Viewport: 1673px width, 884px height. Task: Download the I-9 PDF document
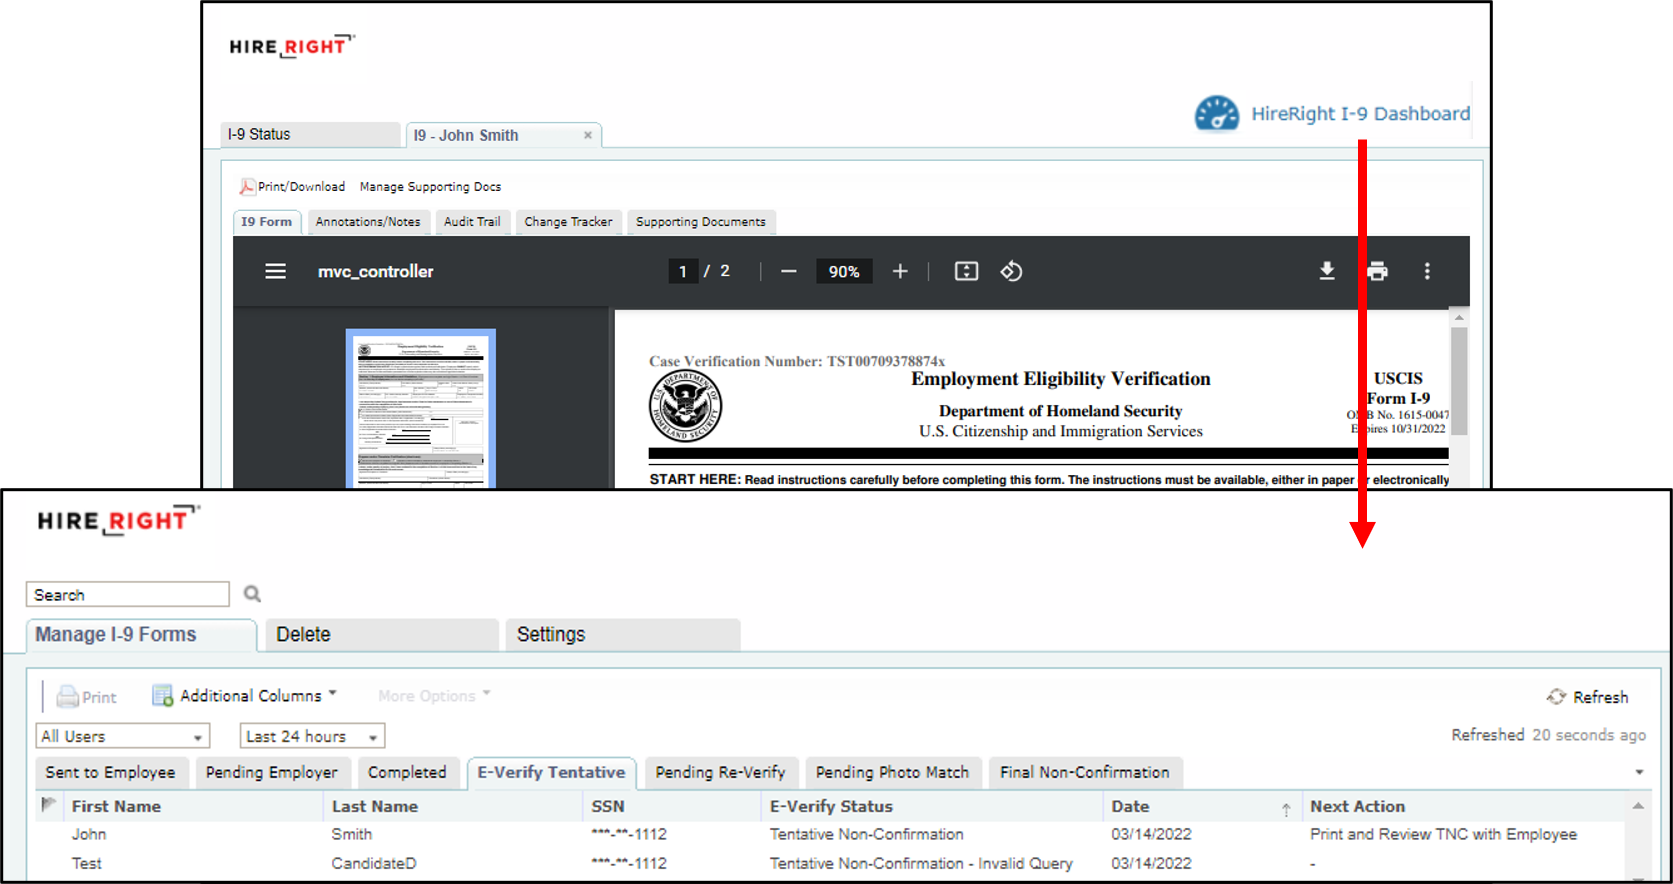[x=1327, y=271]
